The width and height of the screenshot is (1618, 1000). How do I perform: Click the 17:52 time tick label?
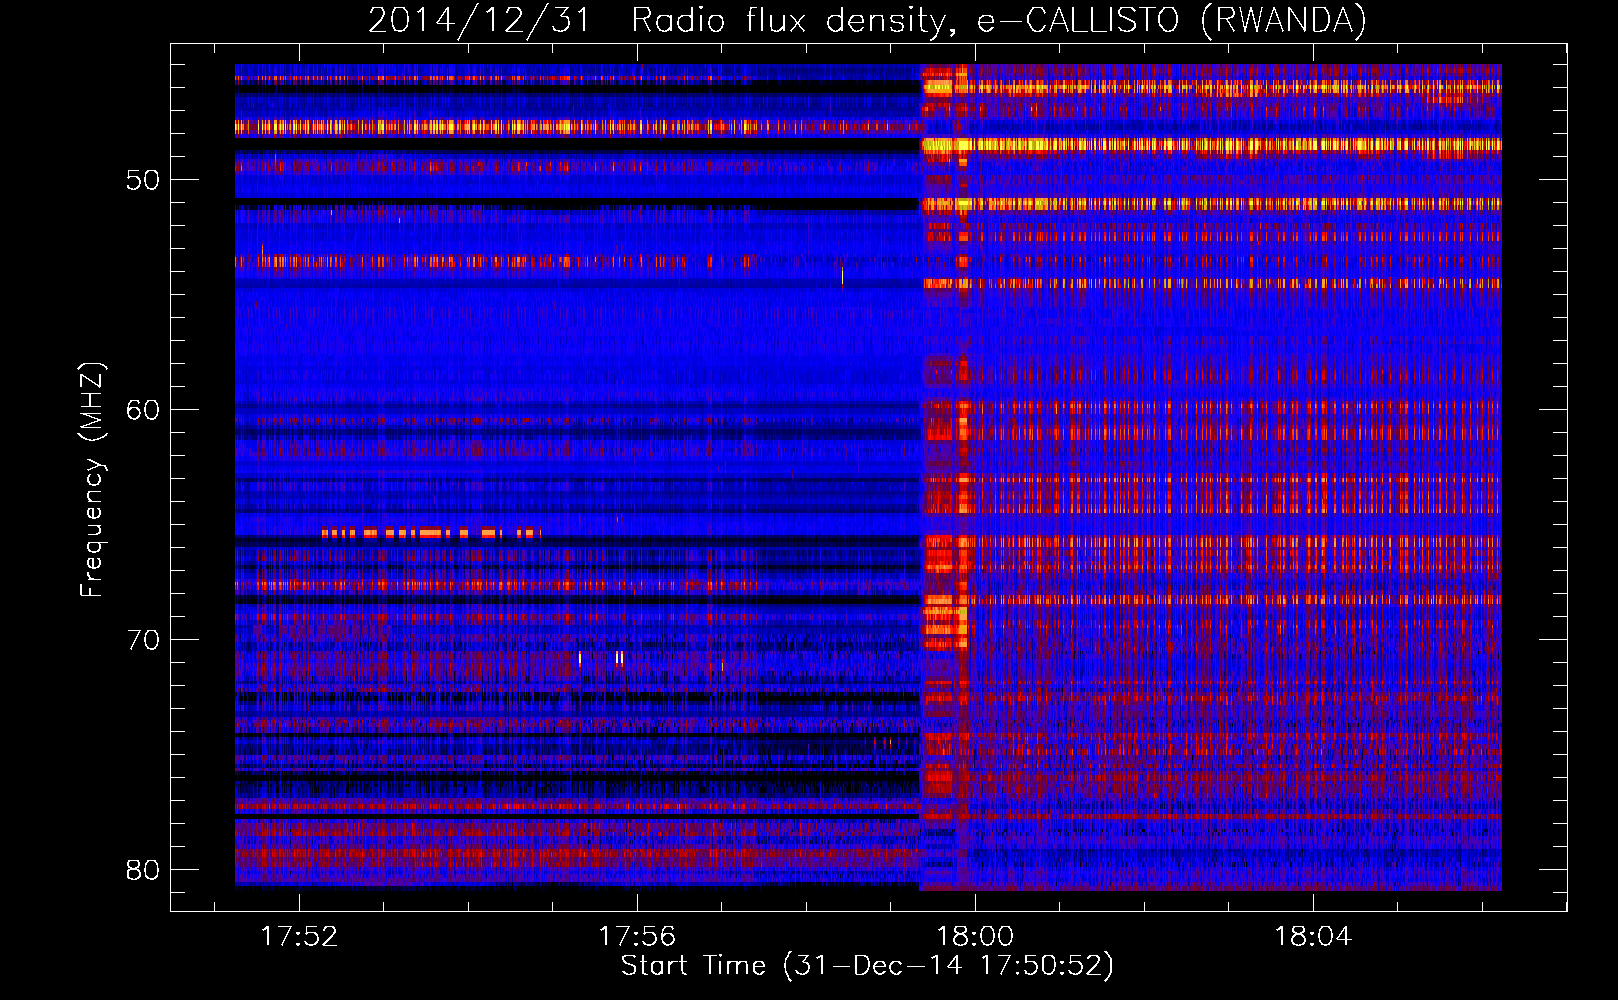(x=299, y=937)
